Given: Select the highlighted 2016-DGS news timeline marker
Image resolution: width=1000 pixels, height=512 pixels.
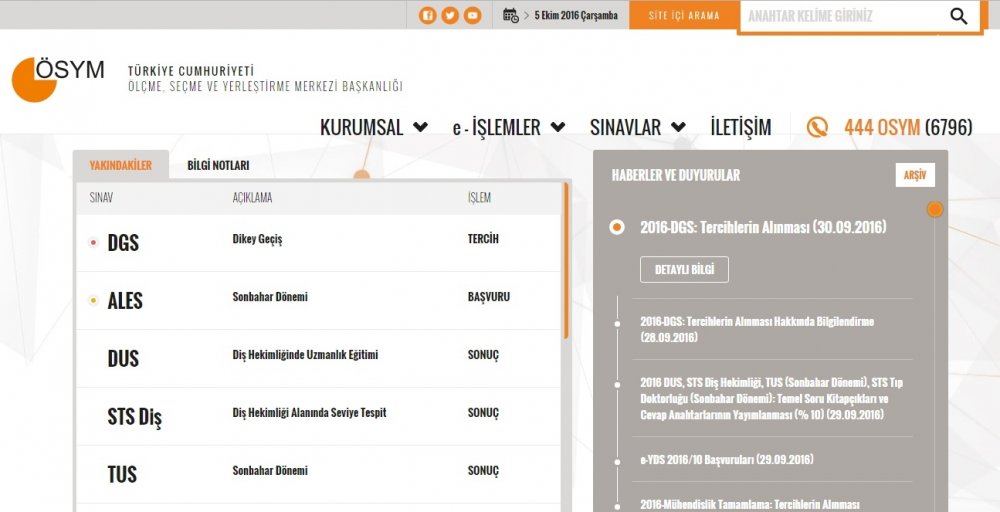Looking at the screenshot, I should (618, 228).
